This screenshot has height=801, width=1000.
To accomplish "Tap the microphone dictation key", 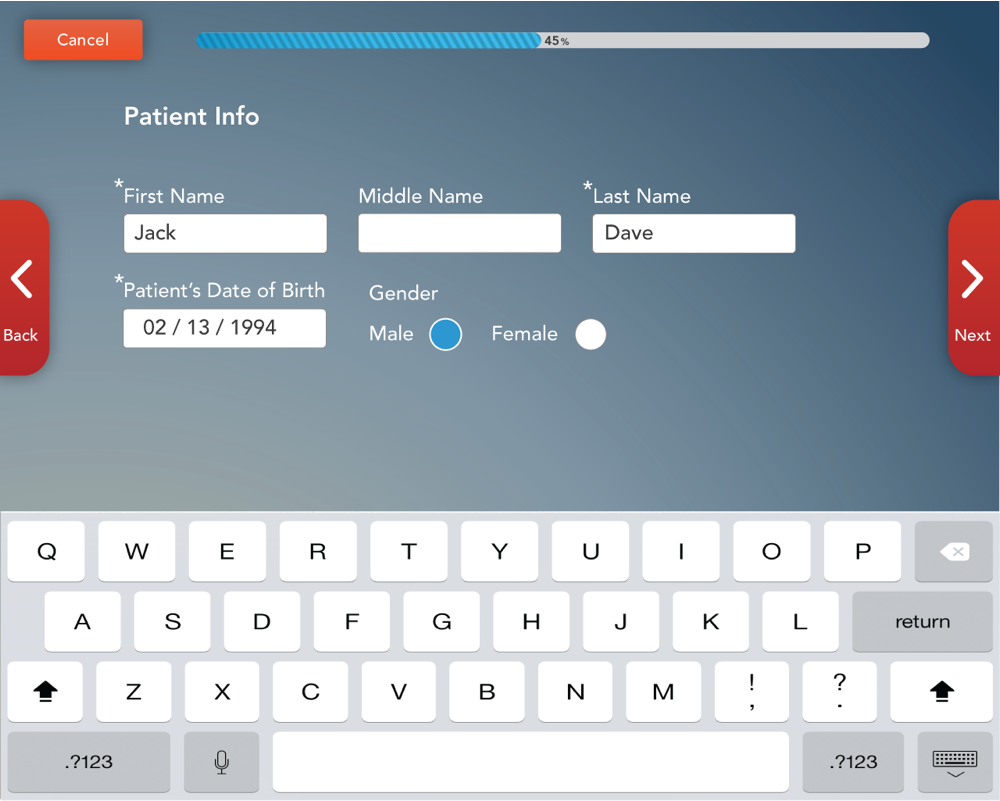I will pyautogui.click(x=221, y=762).
